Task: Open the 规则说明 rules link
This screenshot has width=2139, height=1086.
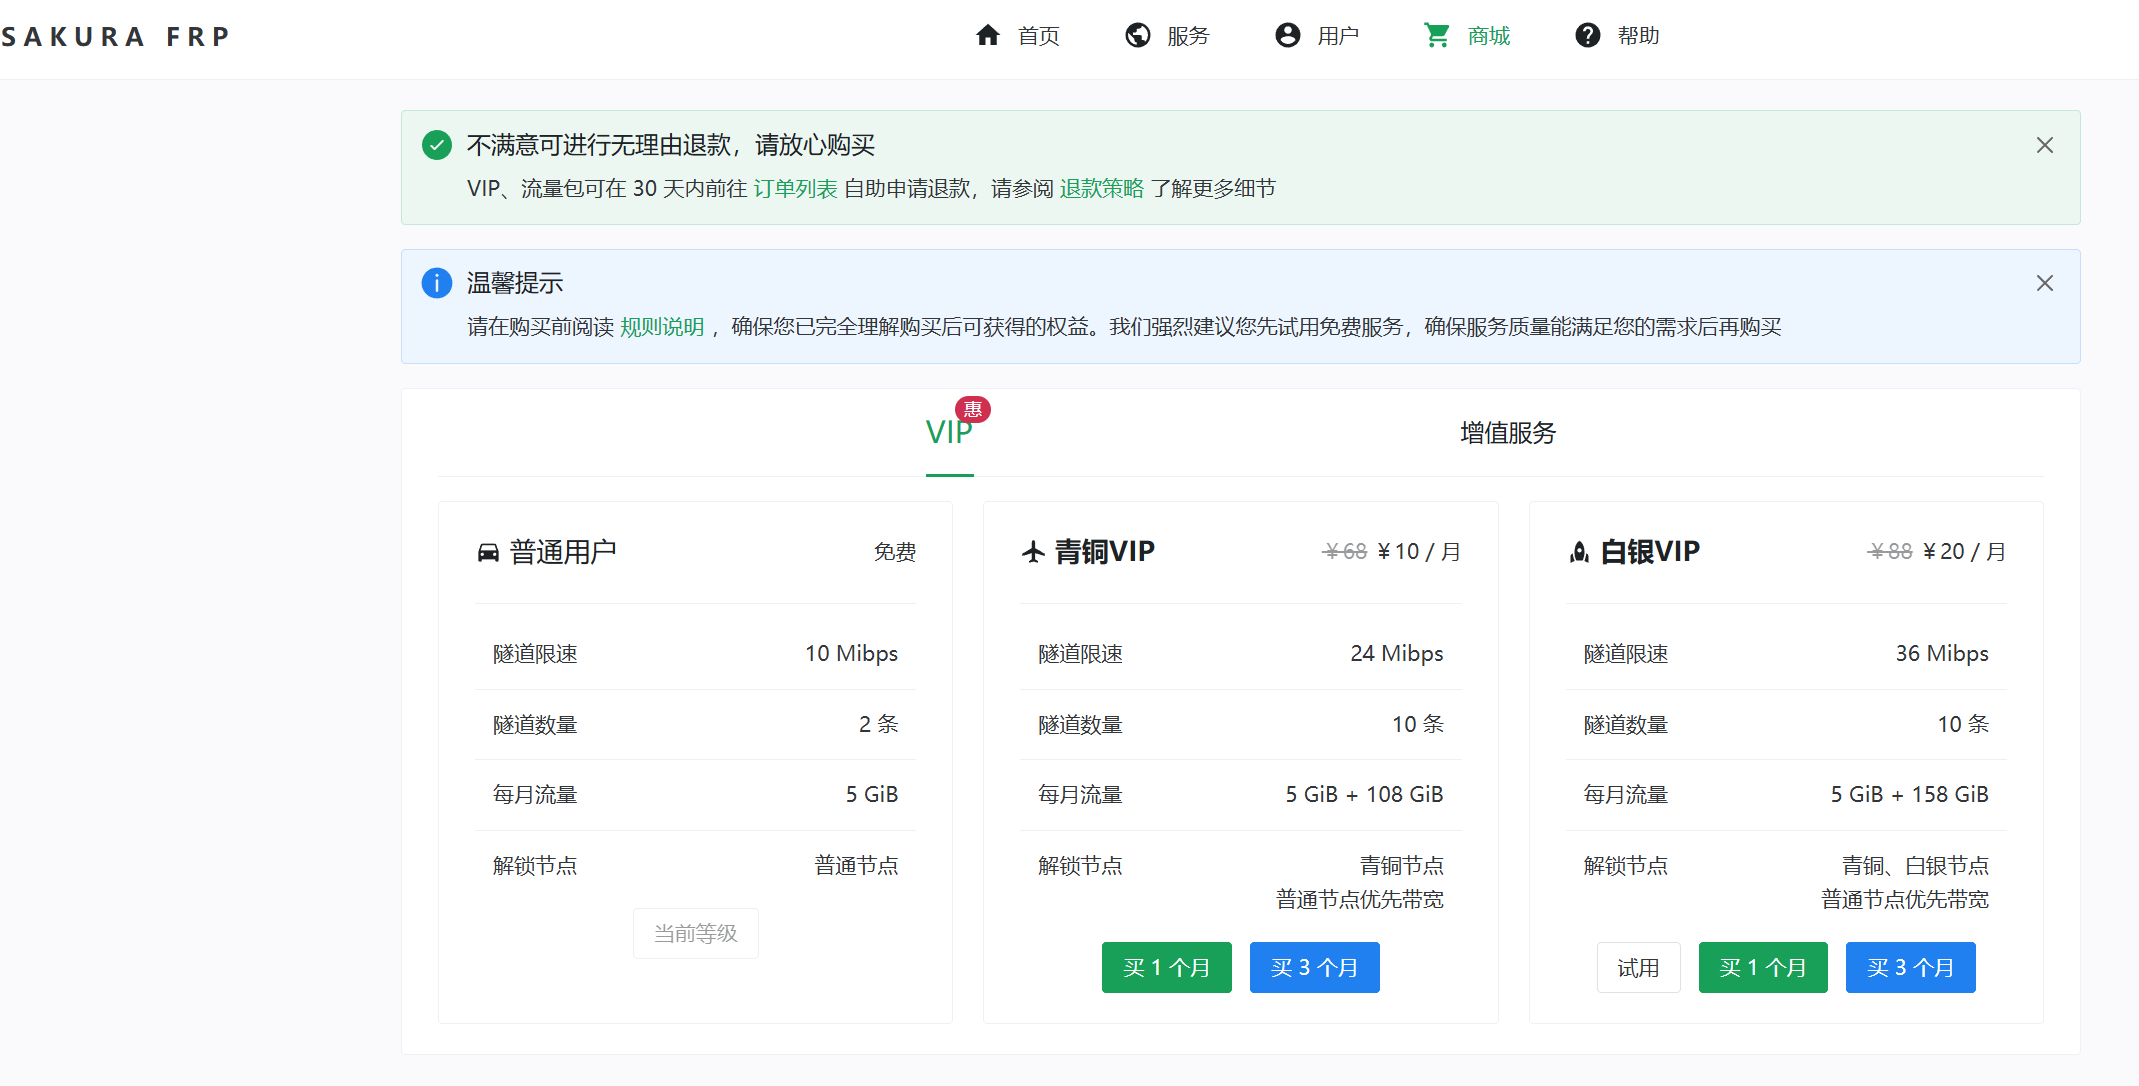Action: tap(662, 326)
